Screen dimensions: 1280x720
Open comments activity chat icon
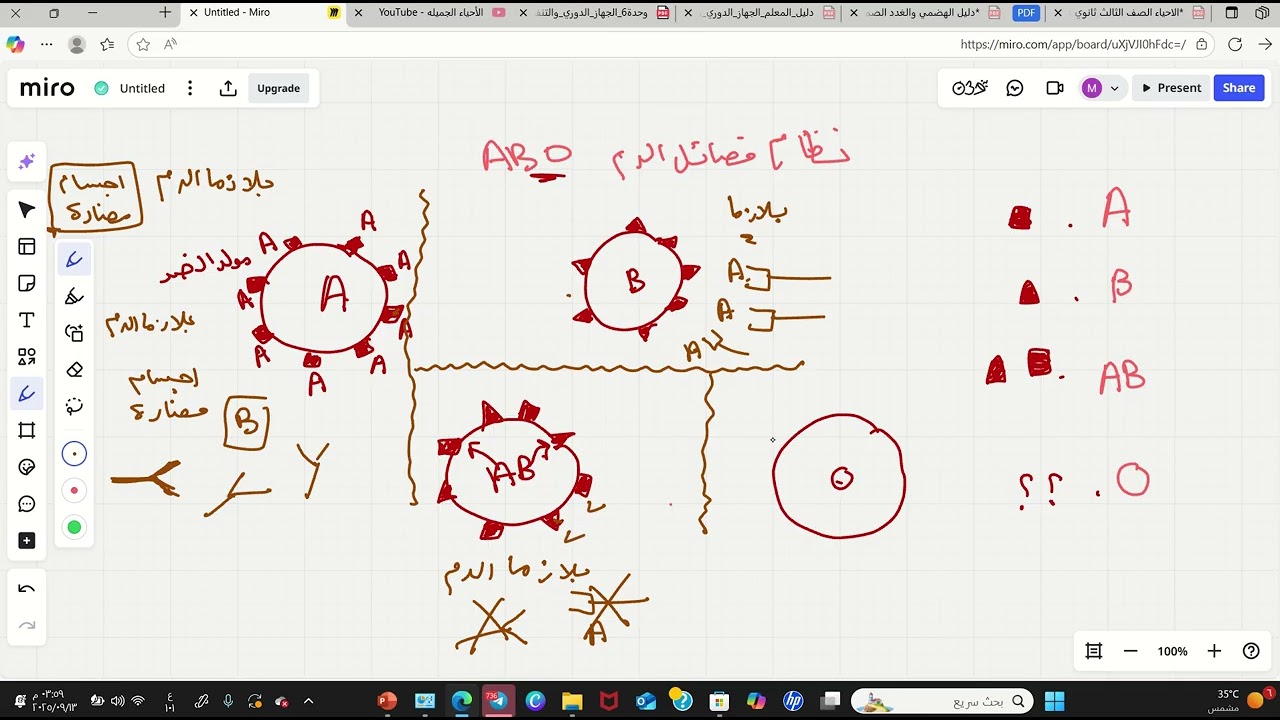tap(1015, 88)
